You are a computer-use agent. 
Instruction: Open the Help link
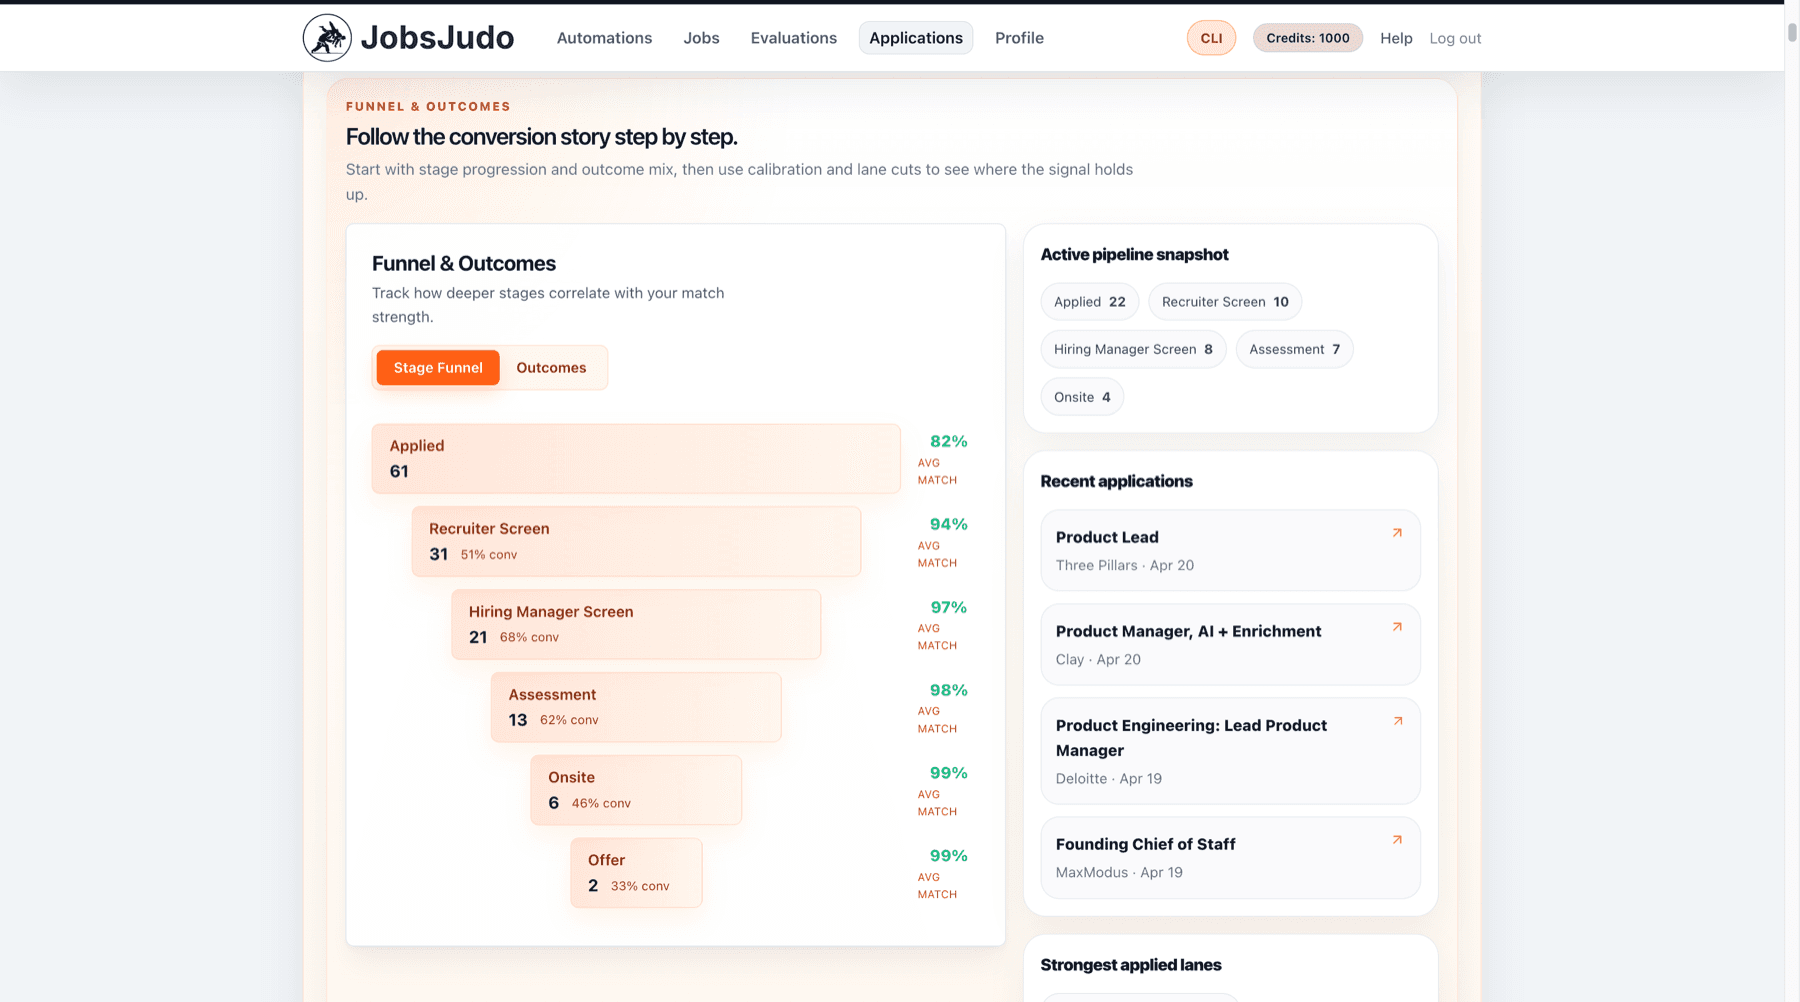click(1396, 38)
